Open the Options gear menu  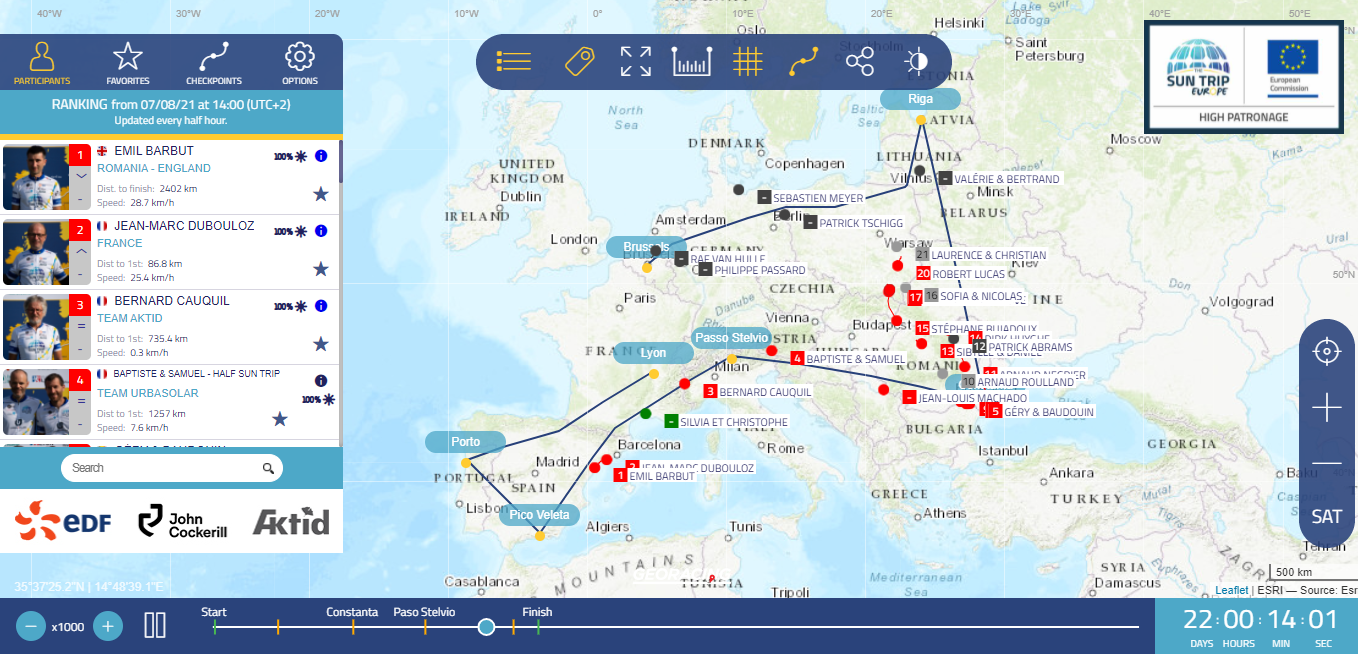(x=300, y=63)
